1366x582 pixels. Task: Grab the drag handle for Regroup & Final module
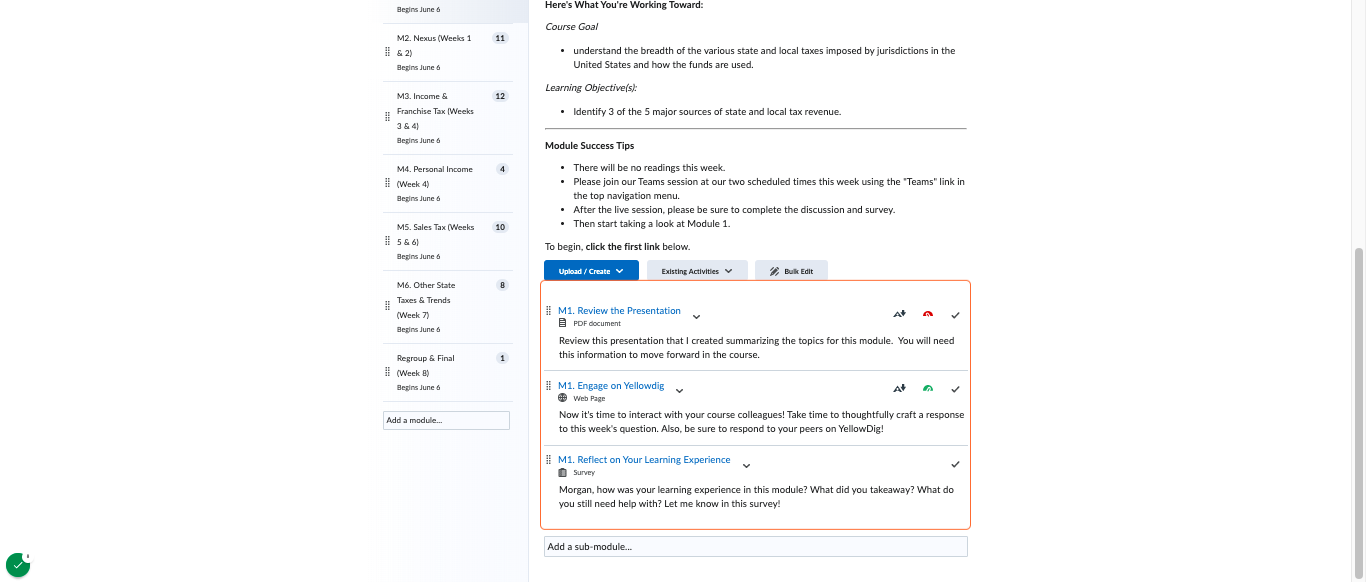(x=387, y=372)
